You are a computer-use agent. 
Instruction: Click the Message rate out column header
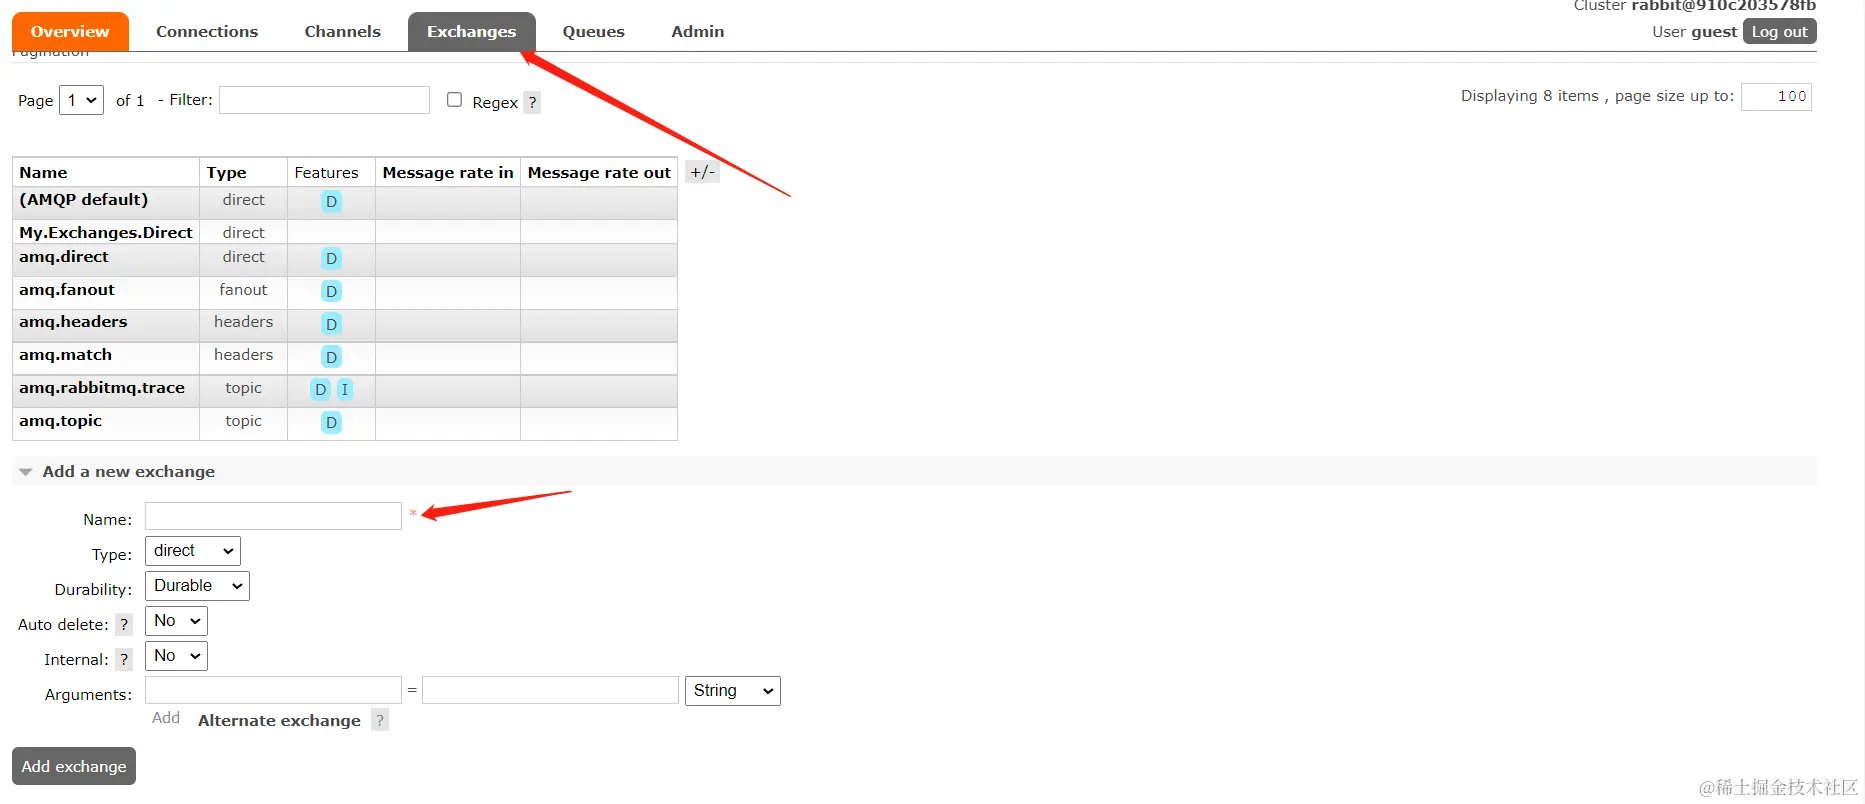point(599,172)
